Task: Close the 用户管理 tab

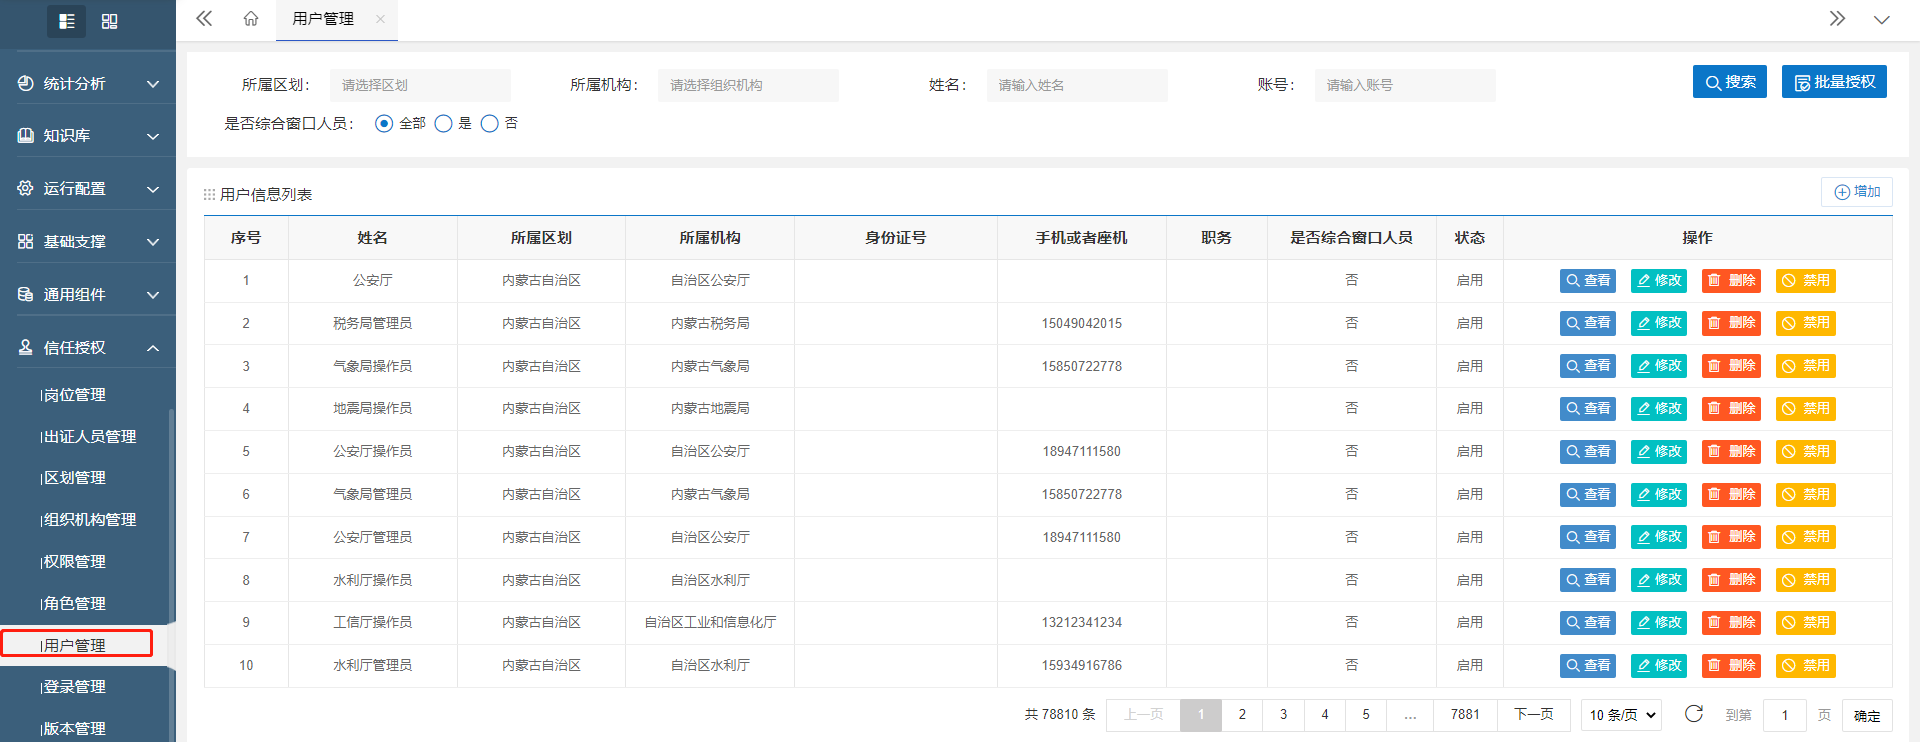Action: 380,19
